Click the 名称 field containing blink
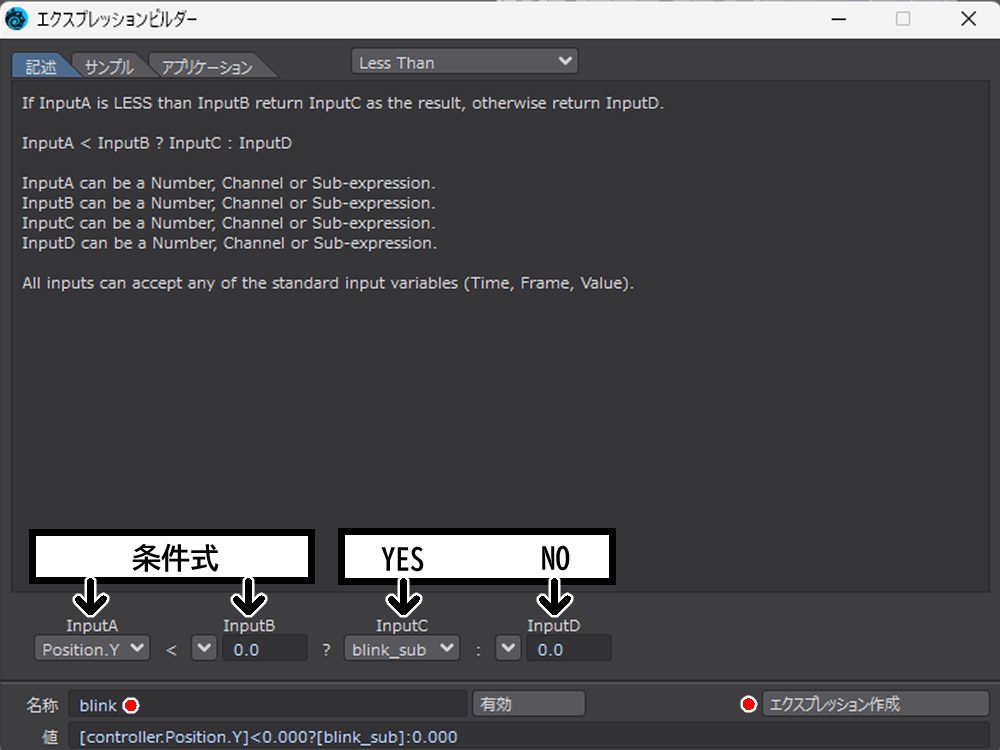This screenshot has width=1000, height=750. [268, 705]
